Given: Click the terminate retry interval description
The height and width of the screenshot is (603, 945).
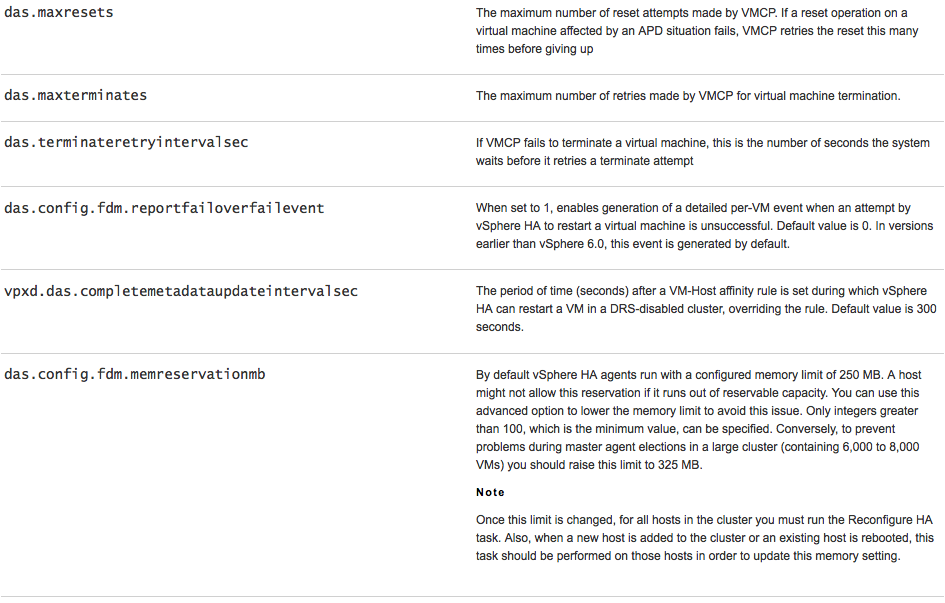Looking at the screenshot, I should 702,152.
